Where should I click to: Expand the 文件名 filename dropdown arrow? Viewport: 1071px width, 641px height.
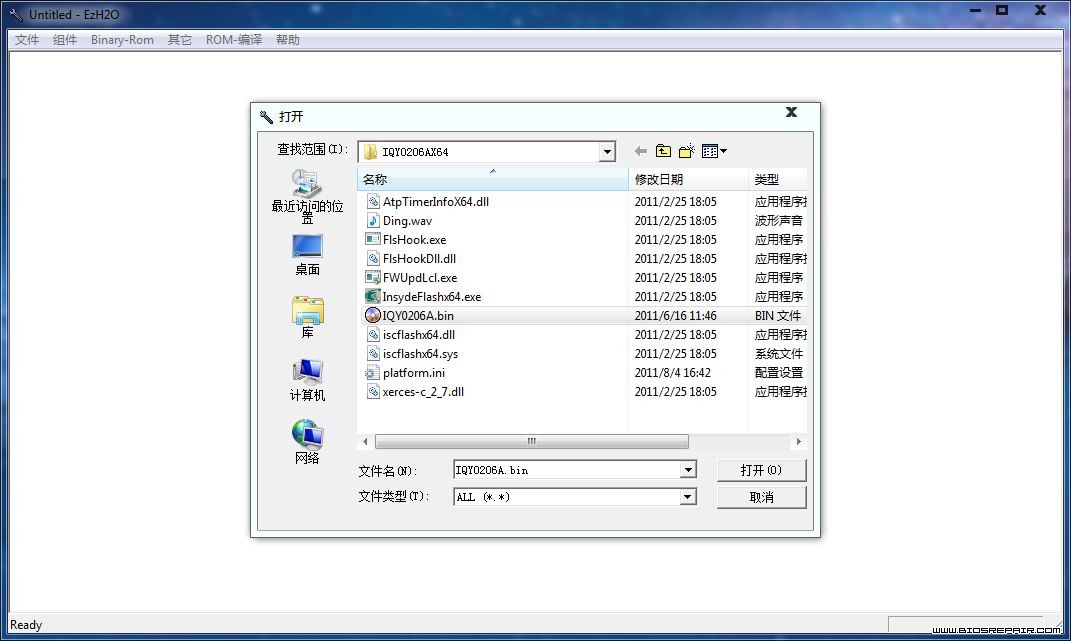click(688, 469)
